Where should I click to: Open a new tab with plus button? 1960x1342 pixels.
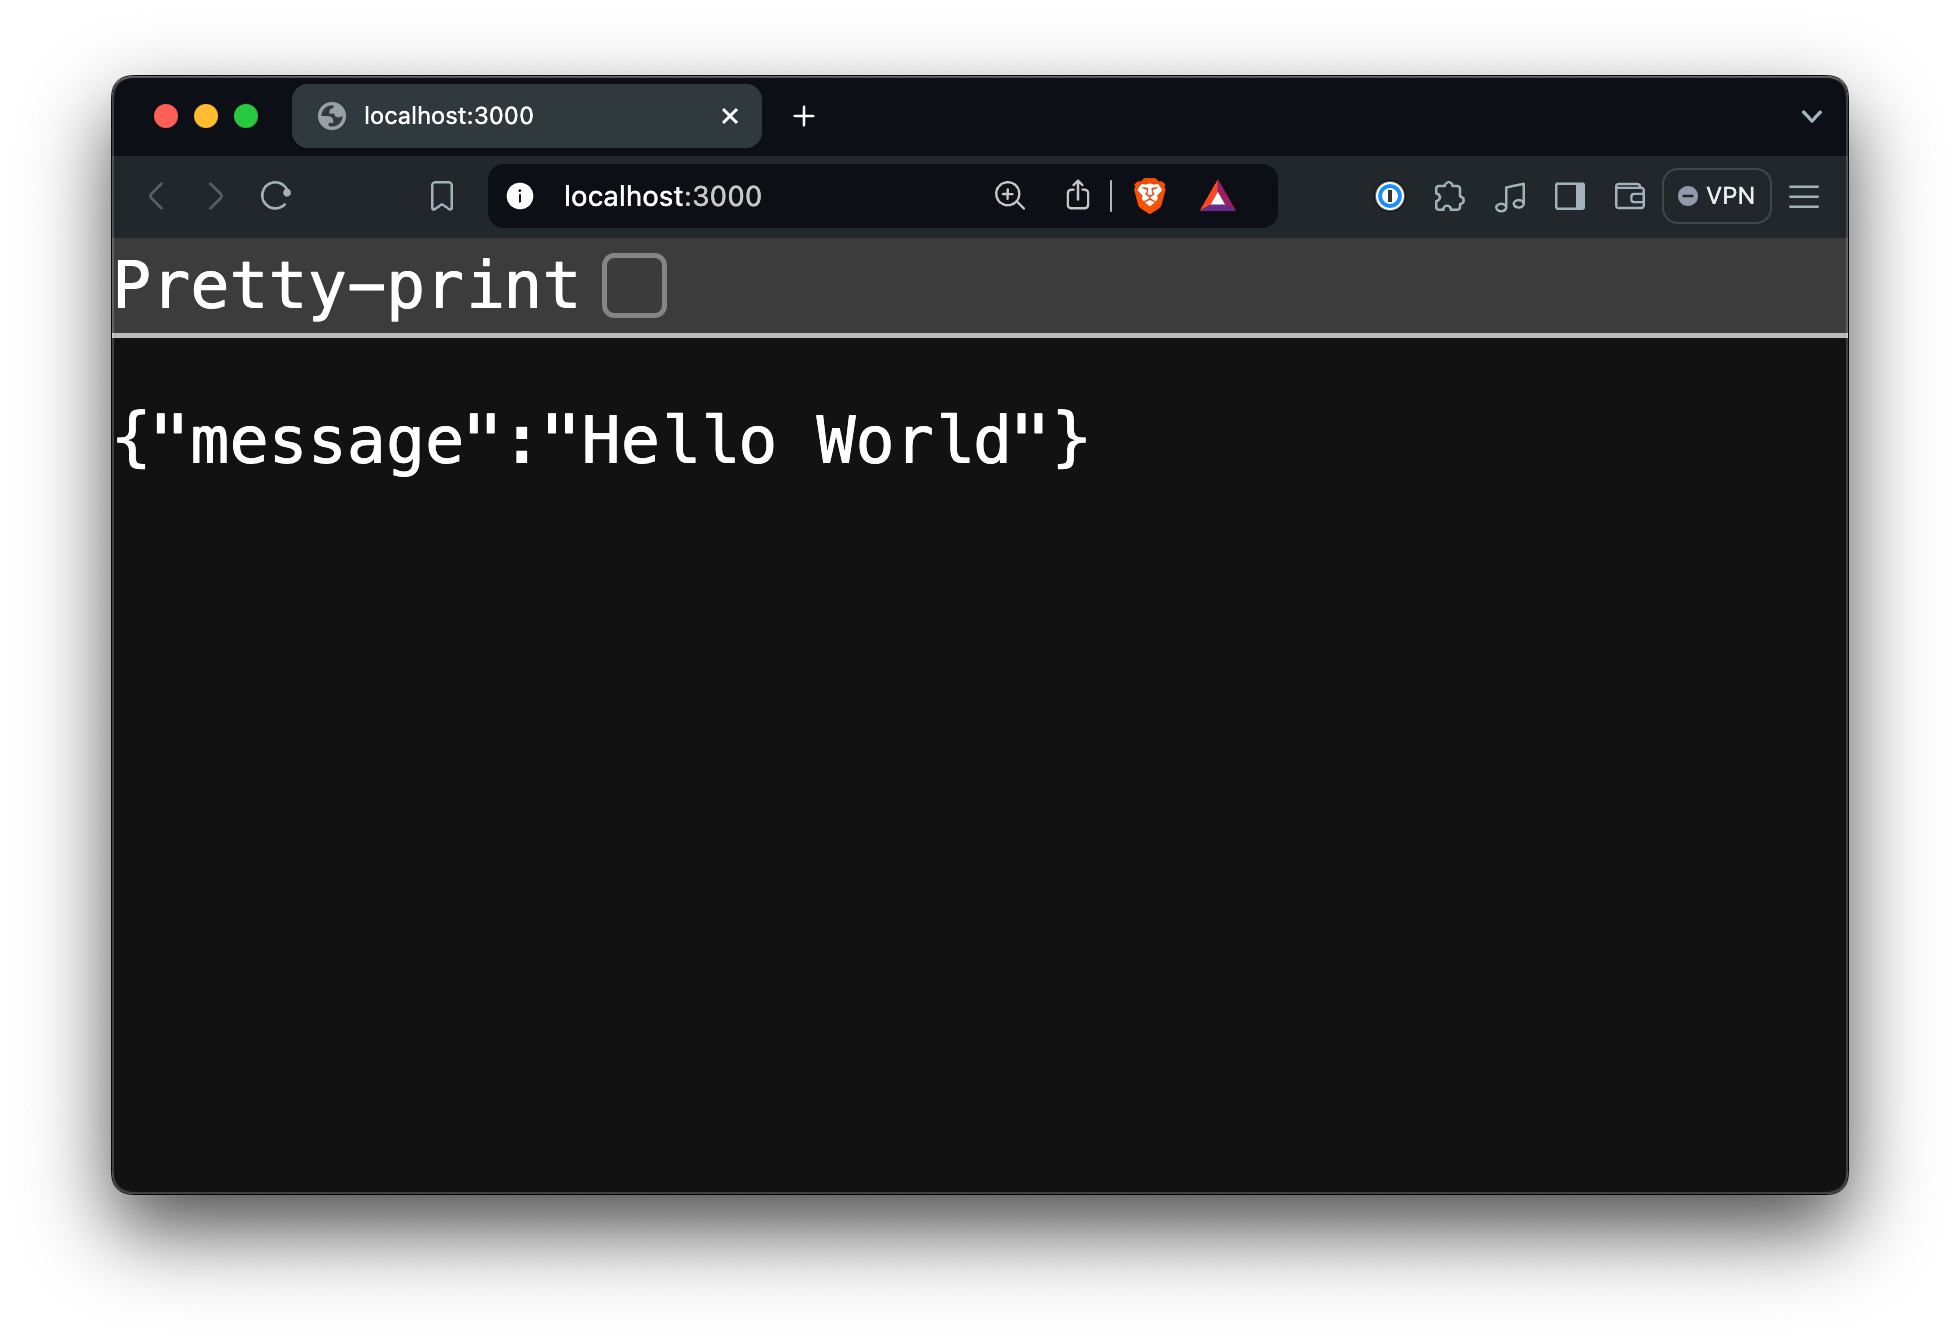coord(803,116)
